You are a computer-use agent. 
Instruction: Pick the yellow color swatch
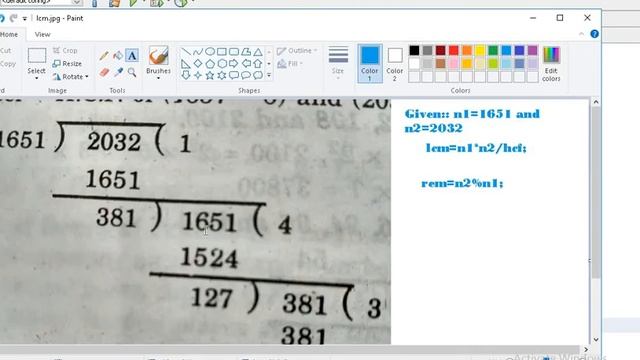[480, 50]
